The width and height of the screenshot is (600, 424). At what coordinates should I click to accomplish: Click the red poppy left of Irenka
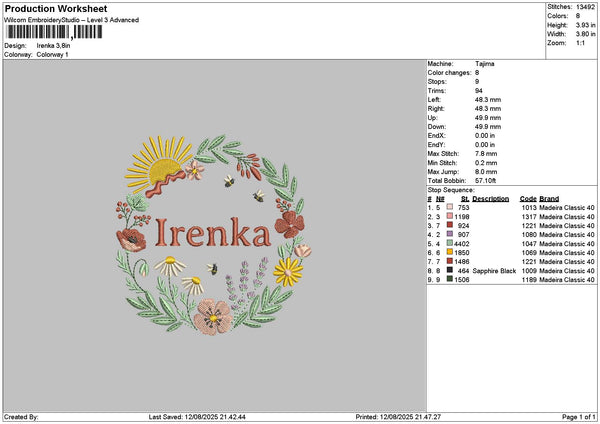point(132,240)
